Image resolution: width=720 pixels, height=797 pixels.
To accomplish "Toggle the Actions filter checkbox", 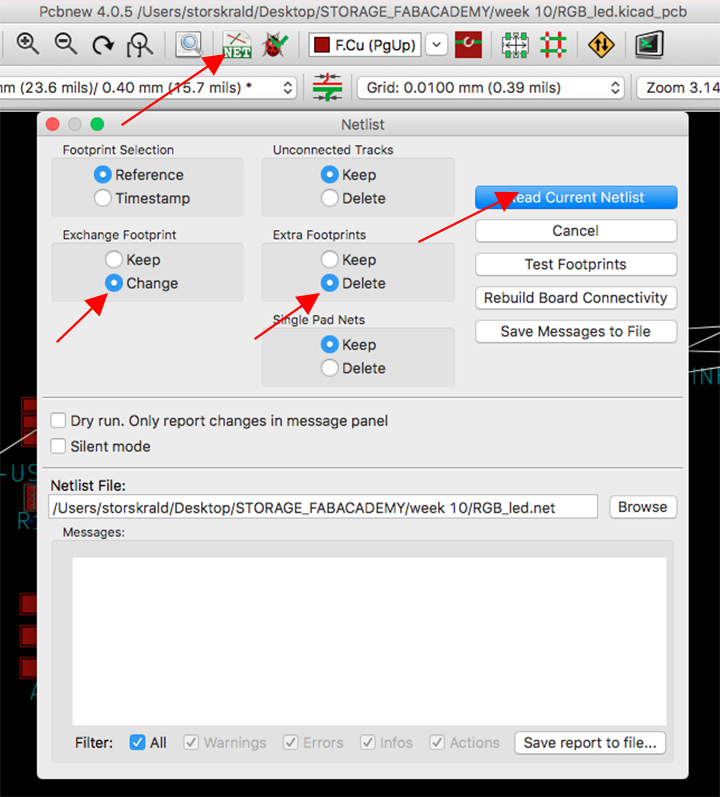I will [x=437, y=743].
